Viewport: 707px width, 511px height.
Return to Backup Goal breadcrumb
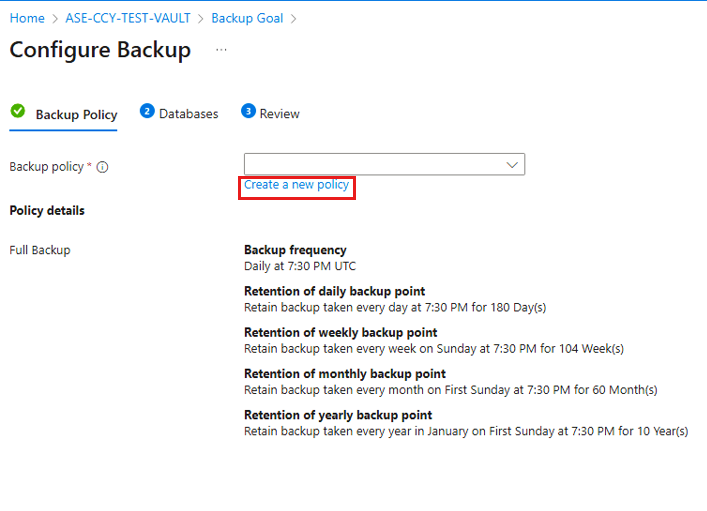coord(247,18)
